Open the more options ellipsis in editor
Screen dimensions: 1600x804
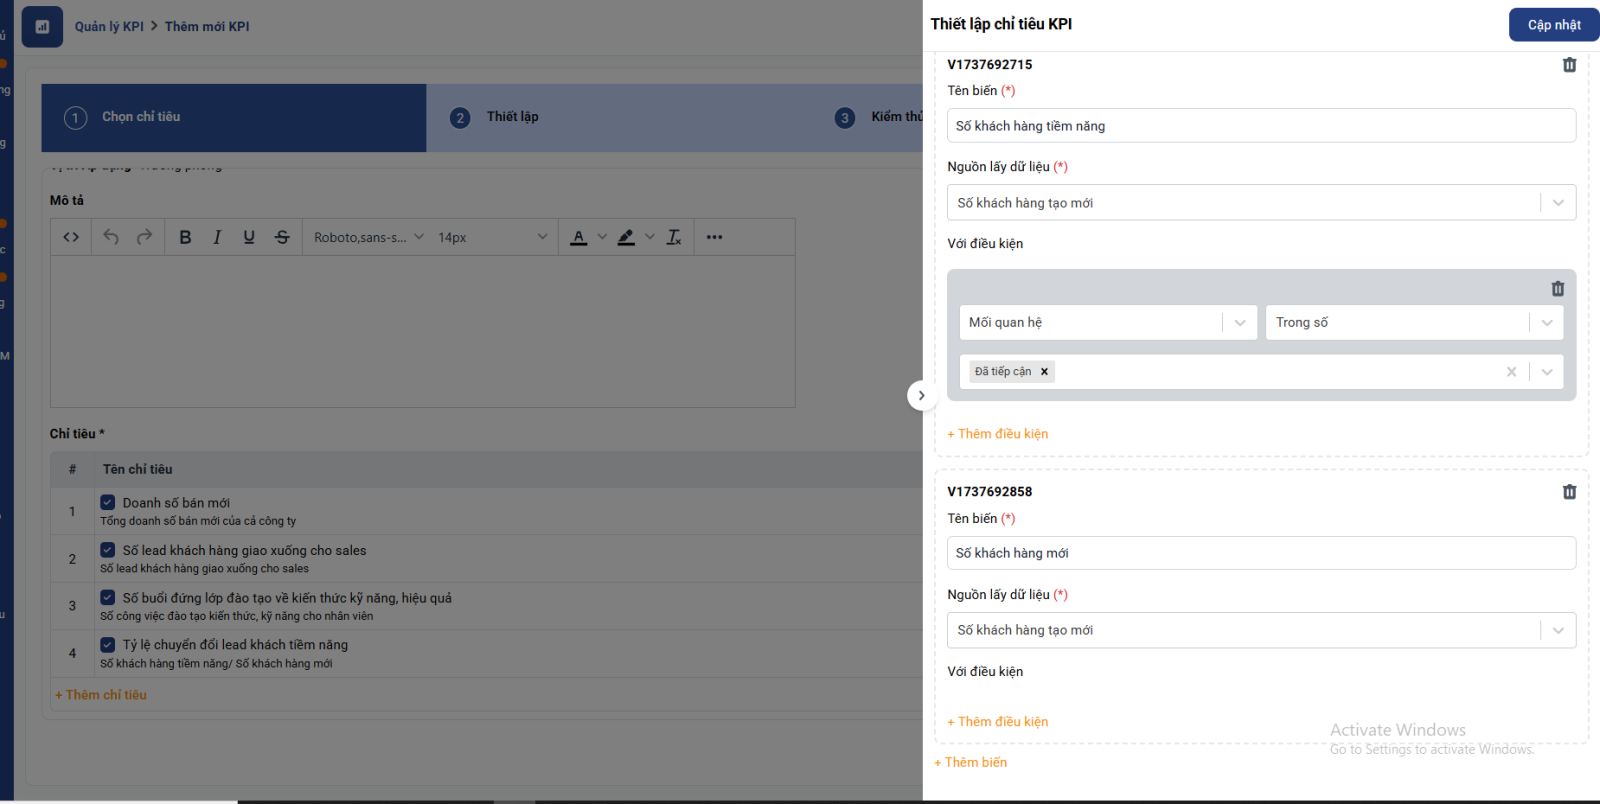(x=714, y=237)
